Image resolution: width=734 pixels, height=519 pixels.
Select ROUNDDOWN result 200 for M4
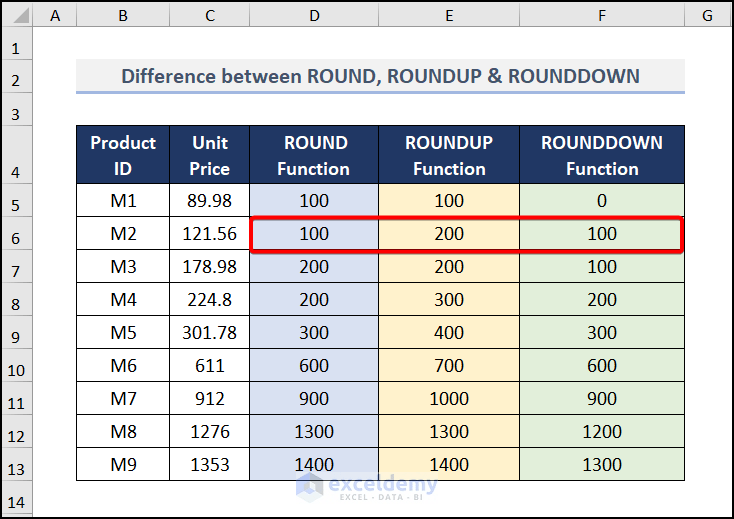pyautogui.click(x=602, y=300)
